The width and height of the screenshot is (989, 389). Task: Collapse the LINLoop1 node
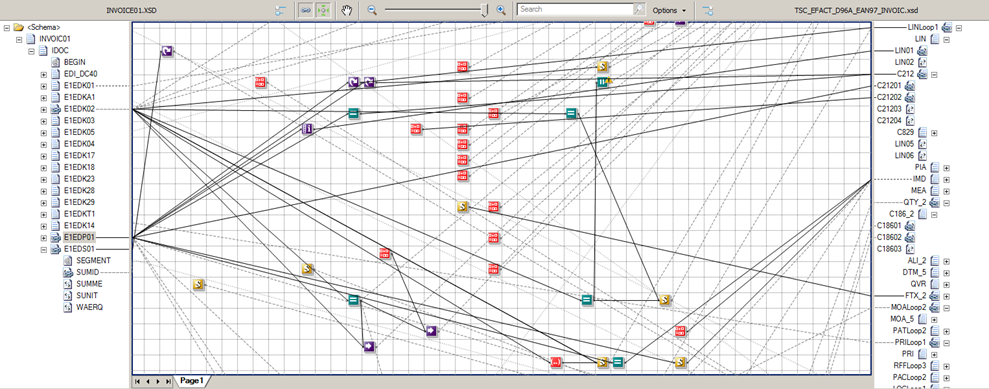[958, 28]
